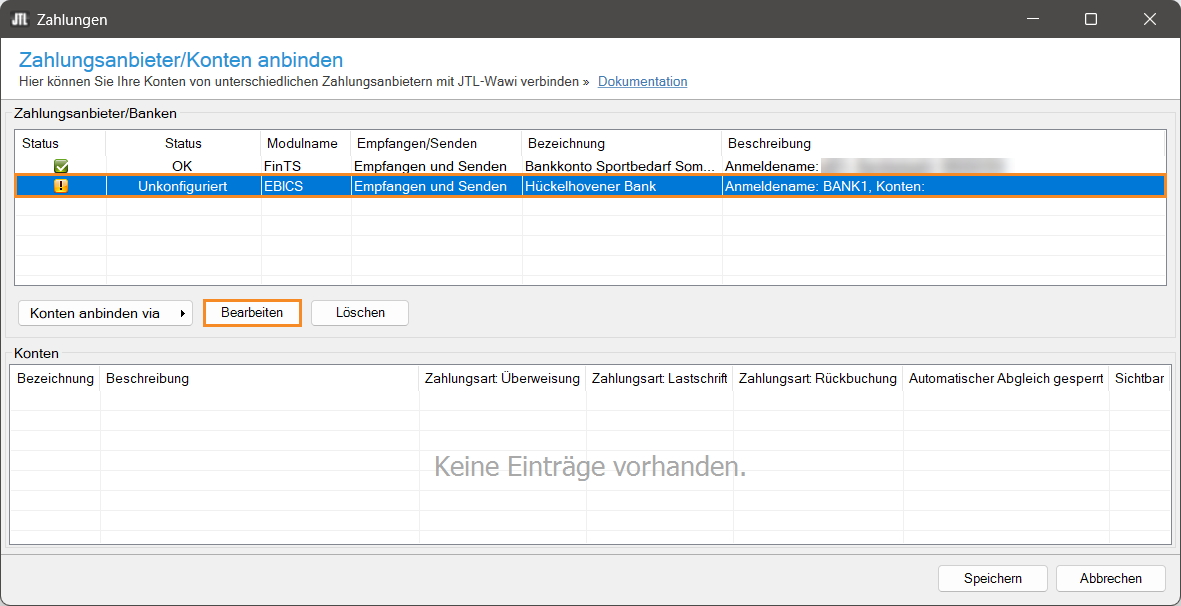
Task: Click the green checkmark OK status icon
Action: 61,166
